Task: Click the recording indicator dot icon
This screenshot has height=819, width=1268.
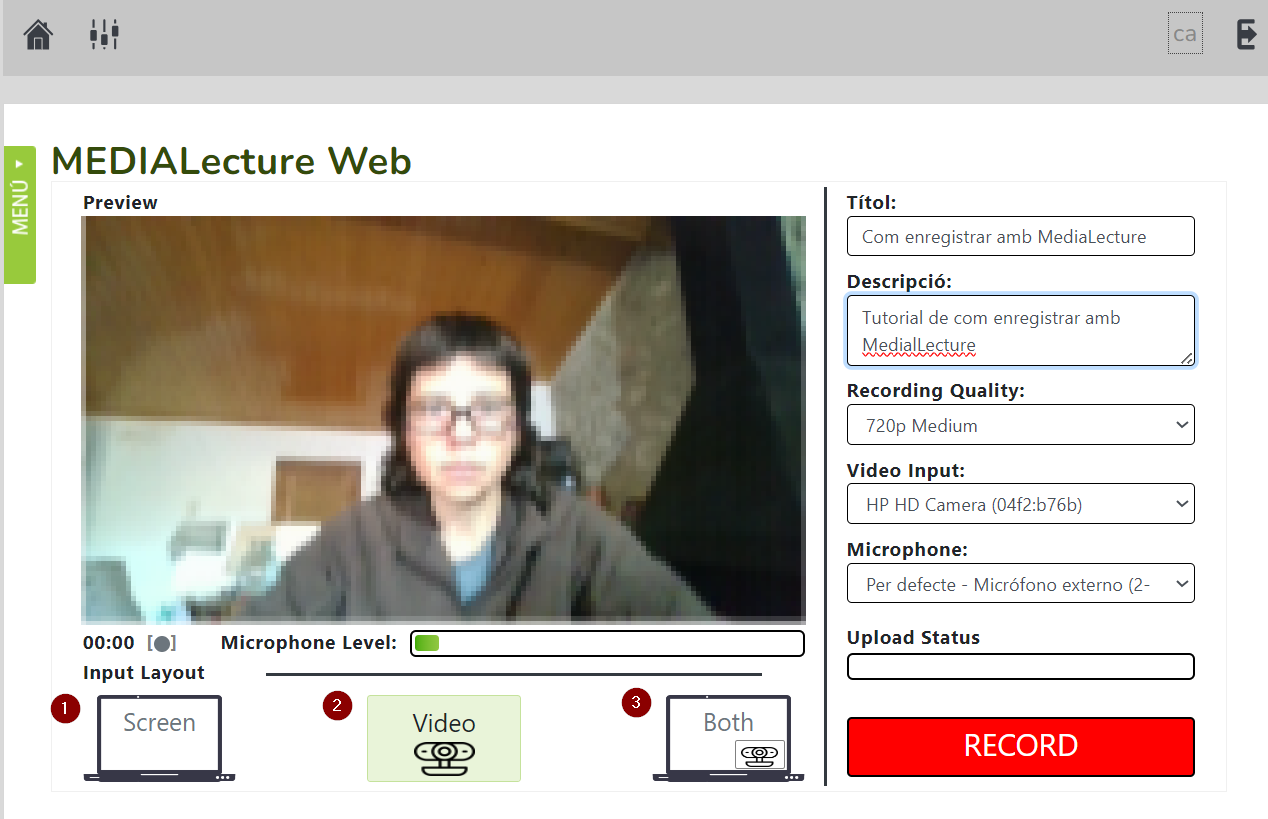Action: [162, 643]
